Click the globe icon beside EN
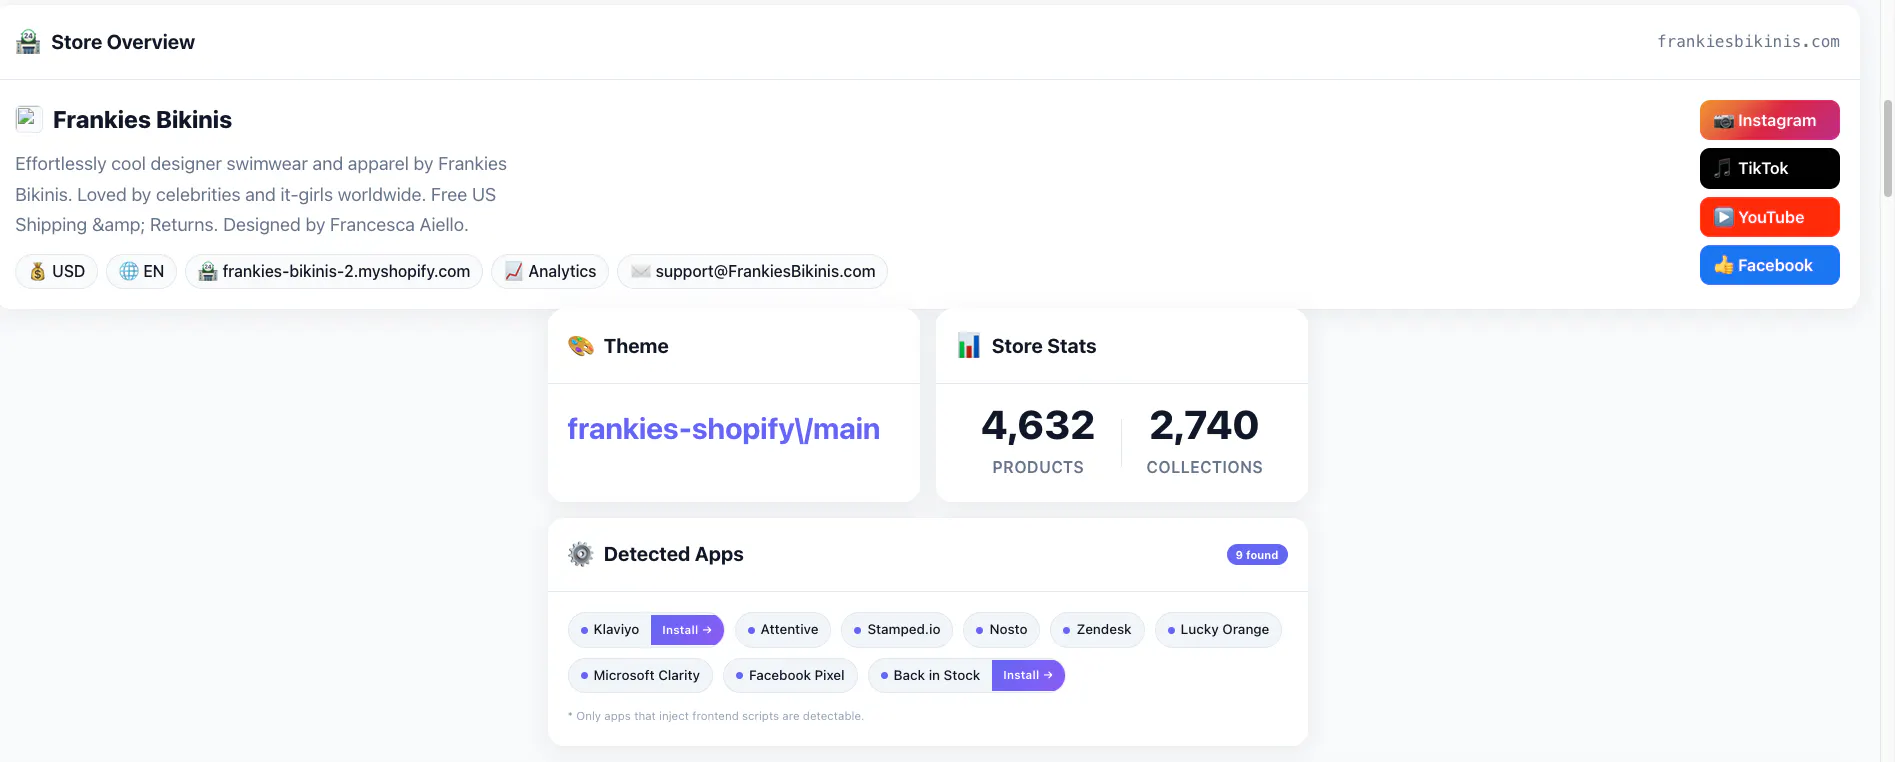The height and width of the screenshot is (762, 1895). point(129,271)
